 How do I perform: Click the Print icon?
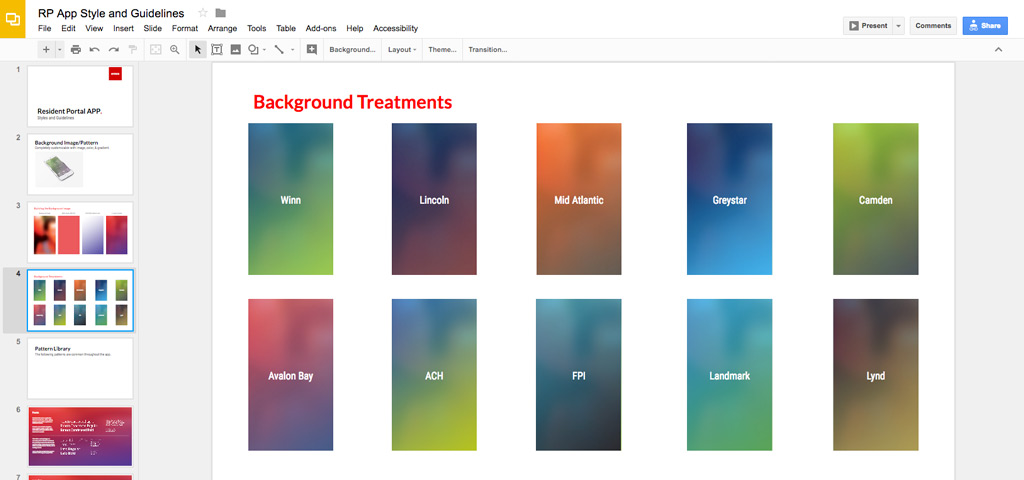(x=76, y=50)
